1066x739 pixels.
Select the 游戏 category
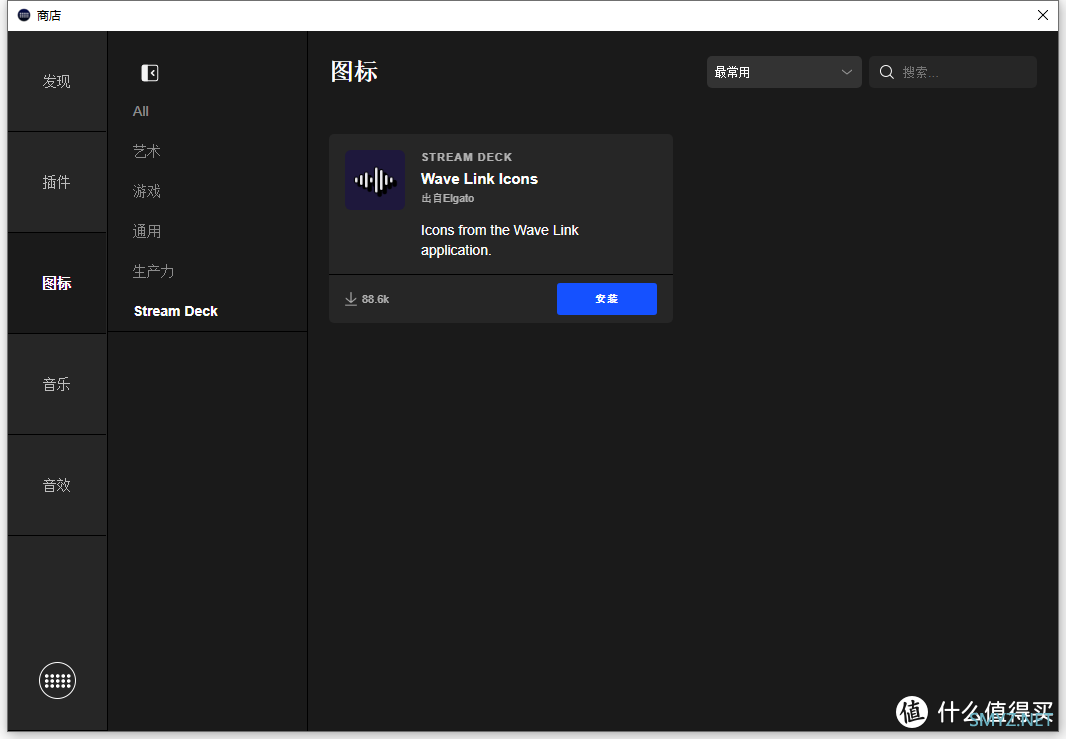[147, 192]
